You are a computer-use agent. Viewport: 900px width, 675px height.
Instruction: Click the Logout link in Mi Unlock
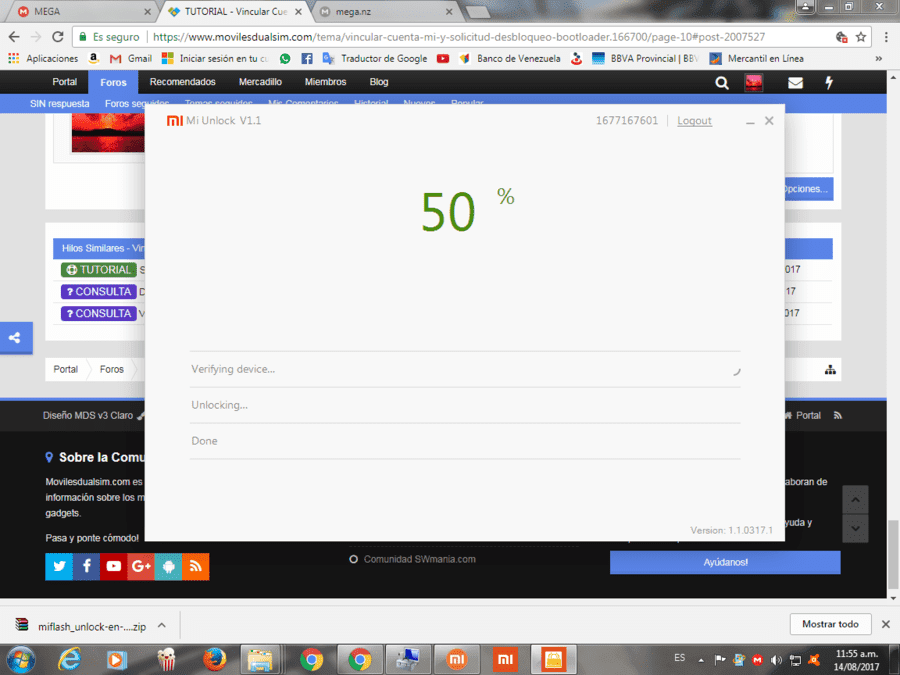(694, 121)
